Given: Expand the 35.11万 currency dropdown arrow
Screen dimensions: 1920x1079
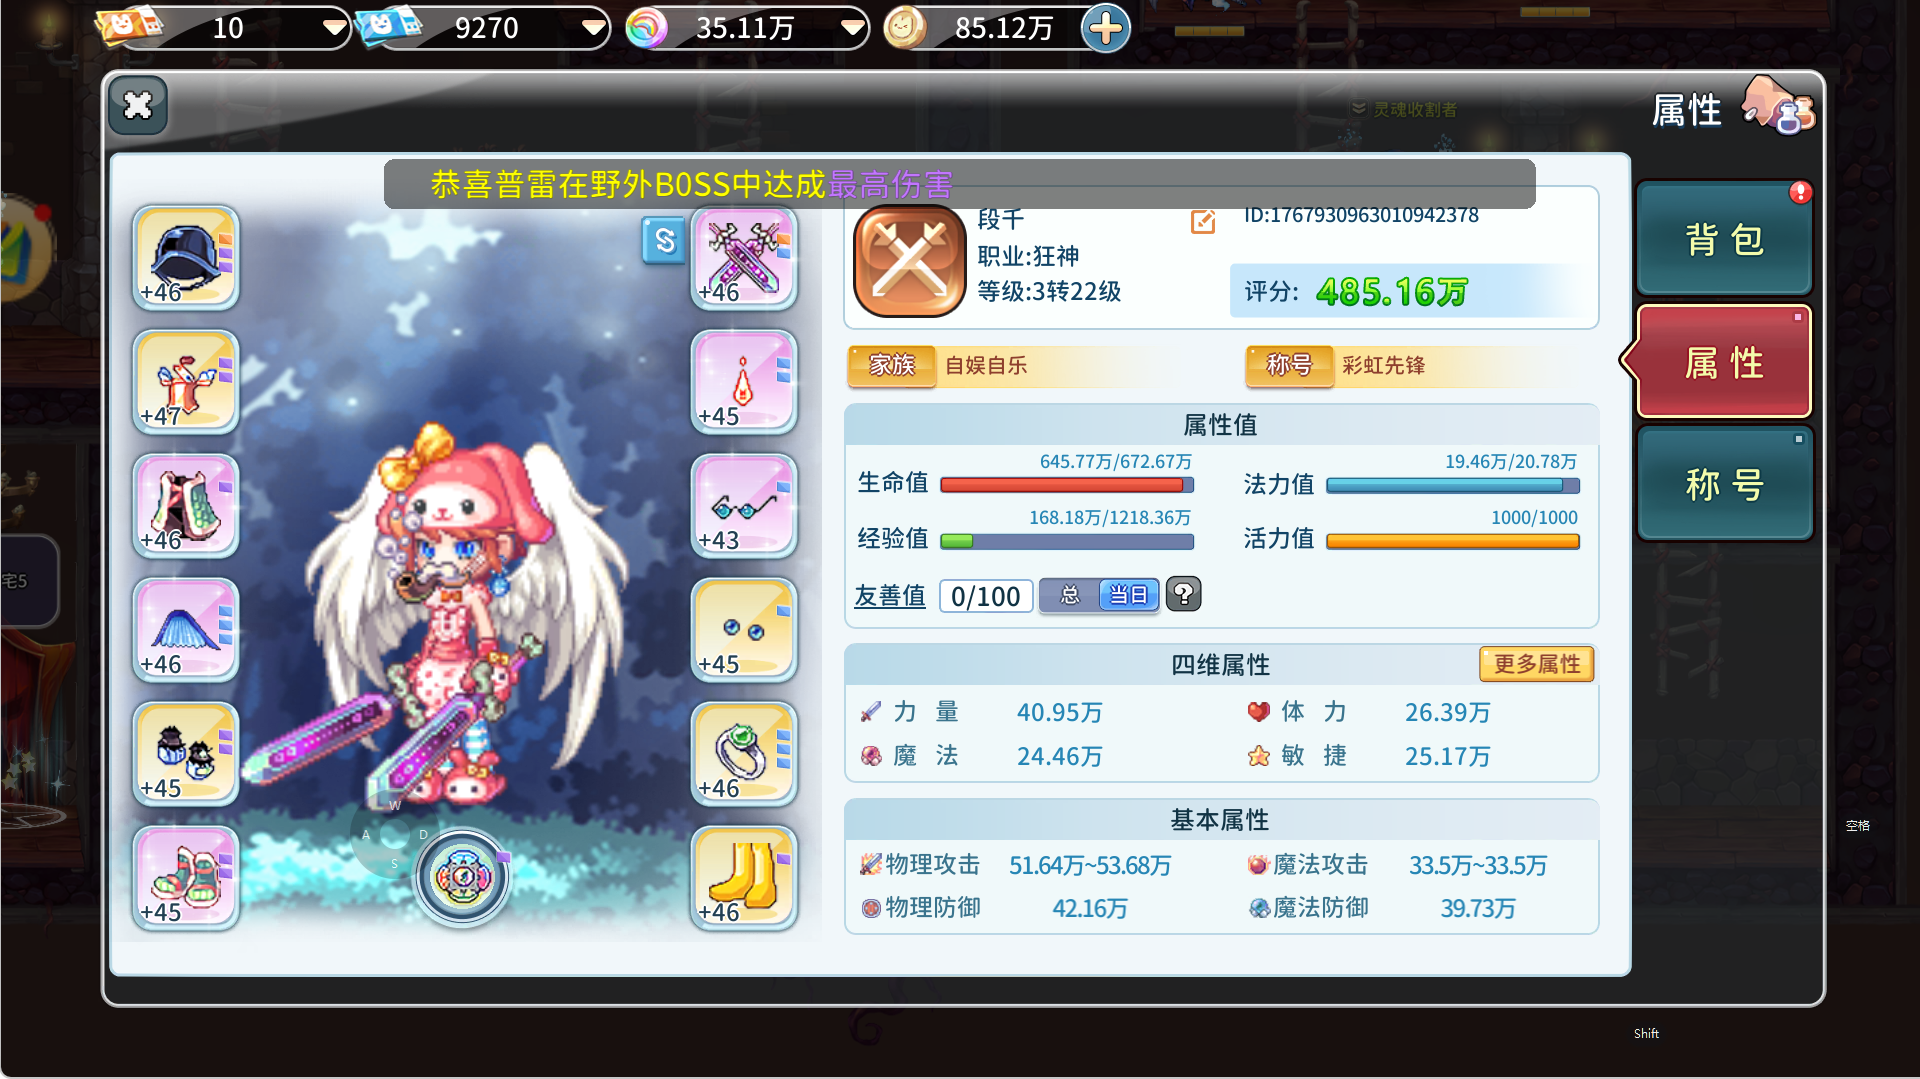Looking at the screenshot, I should [x=853, y=27].
